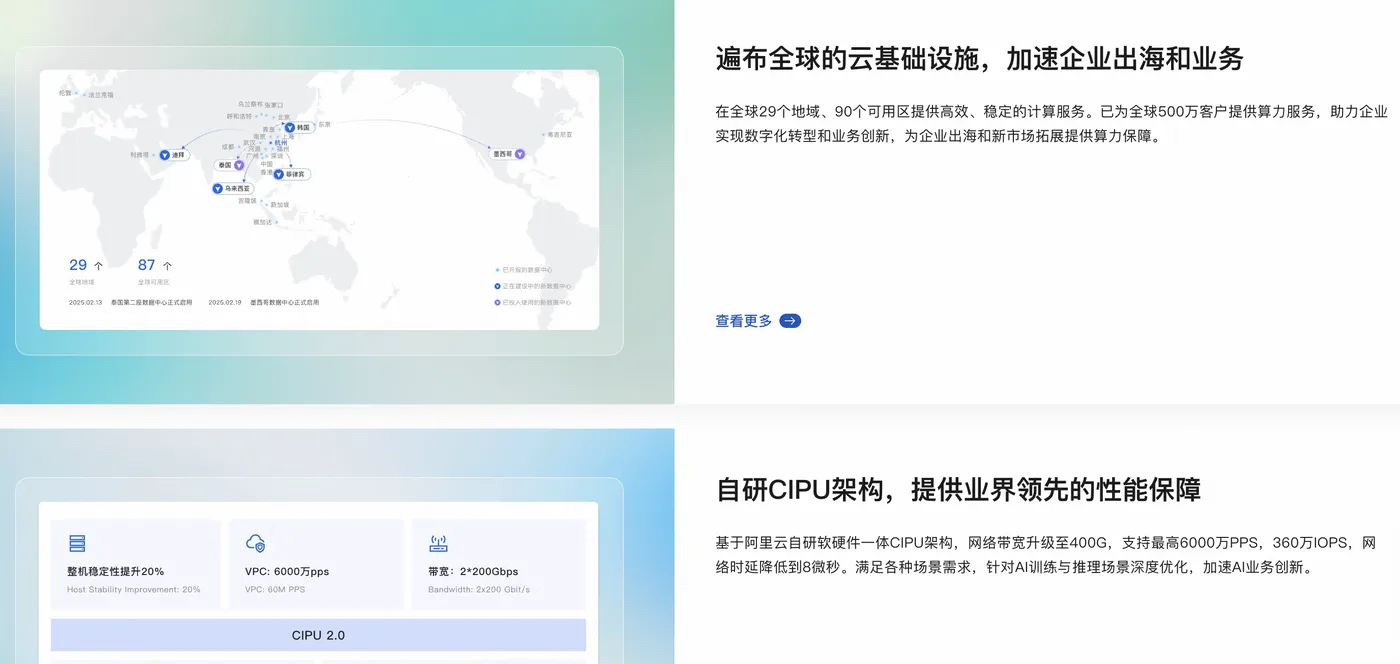Click the 呼和浩特 city label
1400x664 pixels.
pyautogui.click(x=239, y=116)
